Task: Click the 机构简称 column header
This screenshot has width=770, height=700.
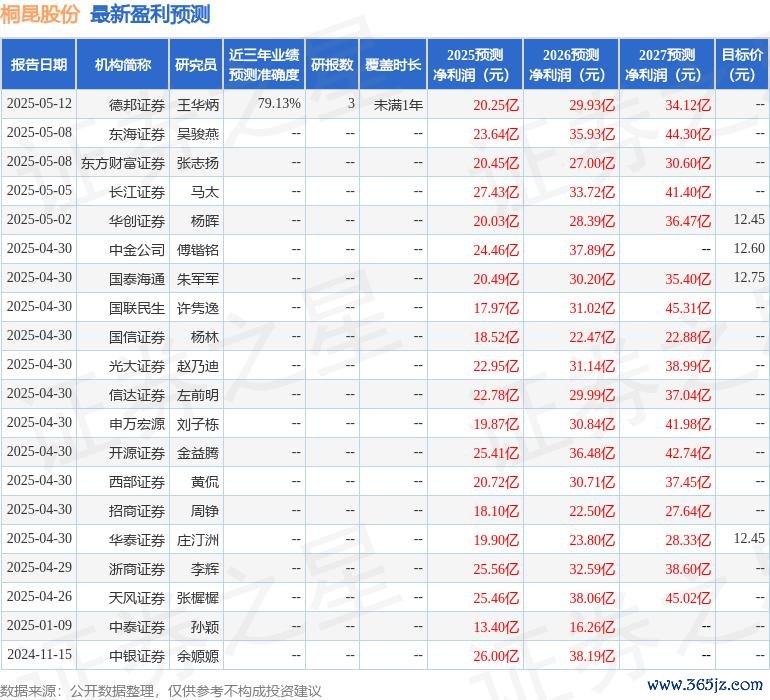Action: click(x=123, y=65)
